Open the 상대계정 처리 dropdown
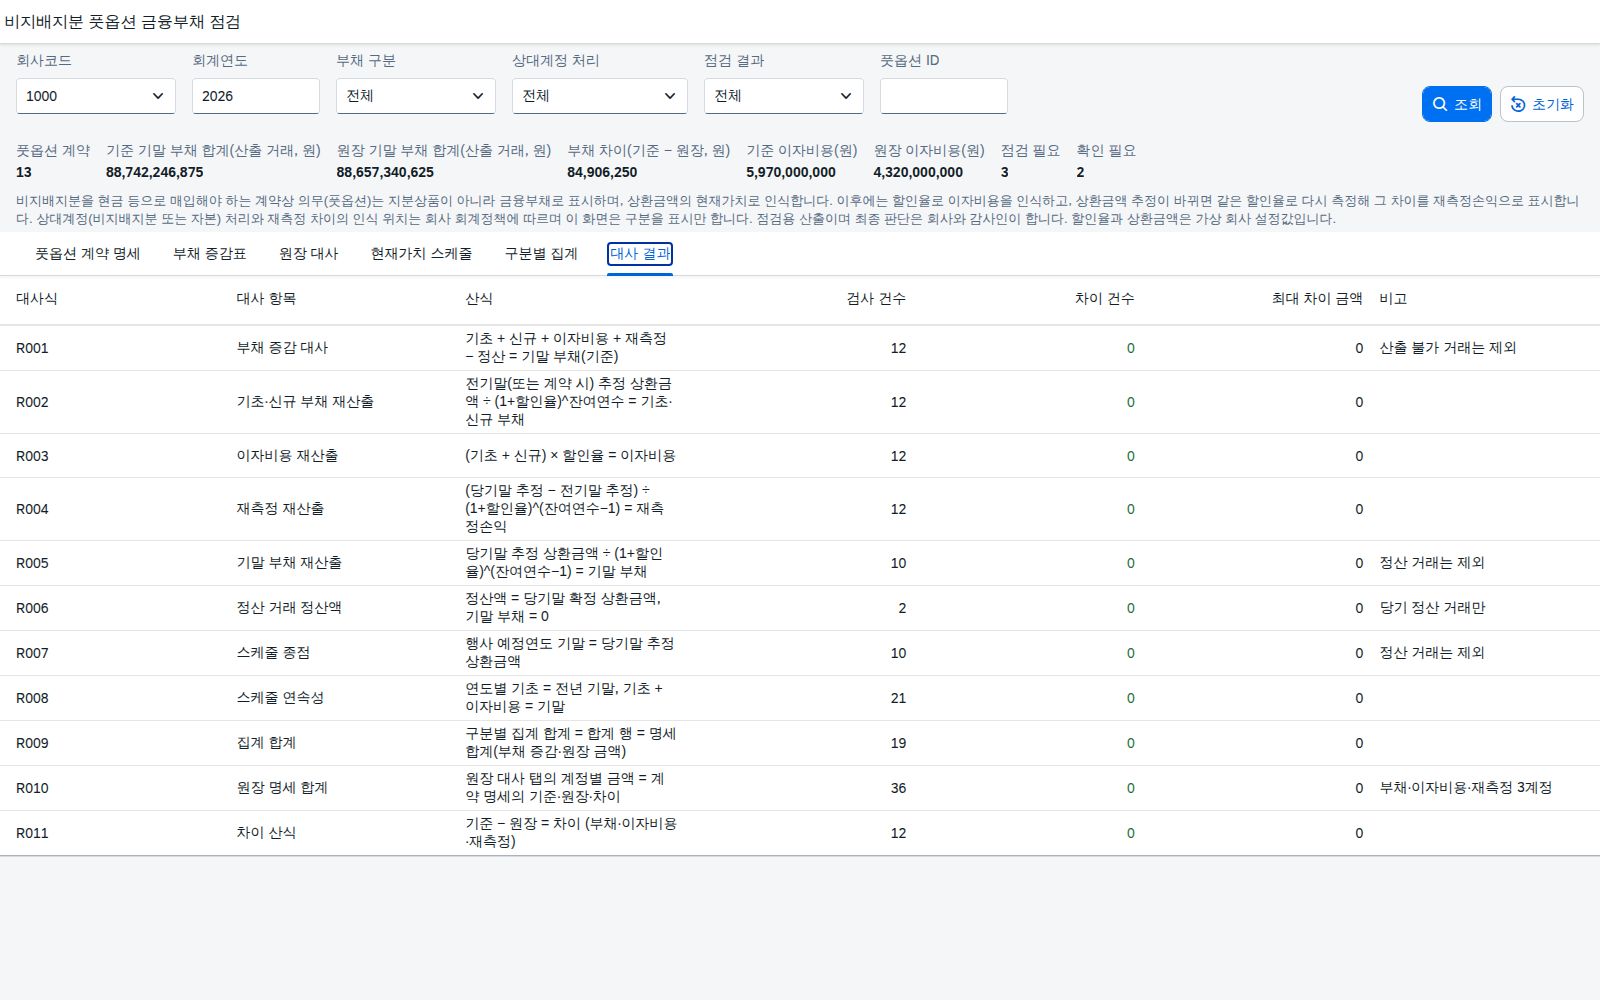 pyautogui.click(x=600, y=96)
